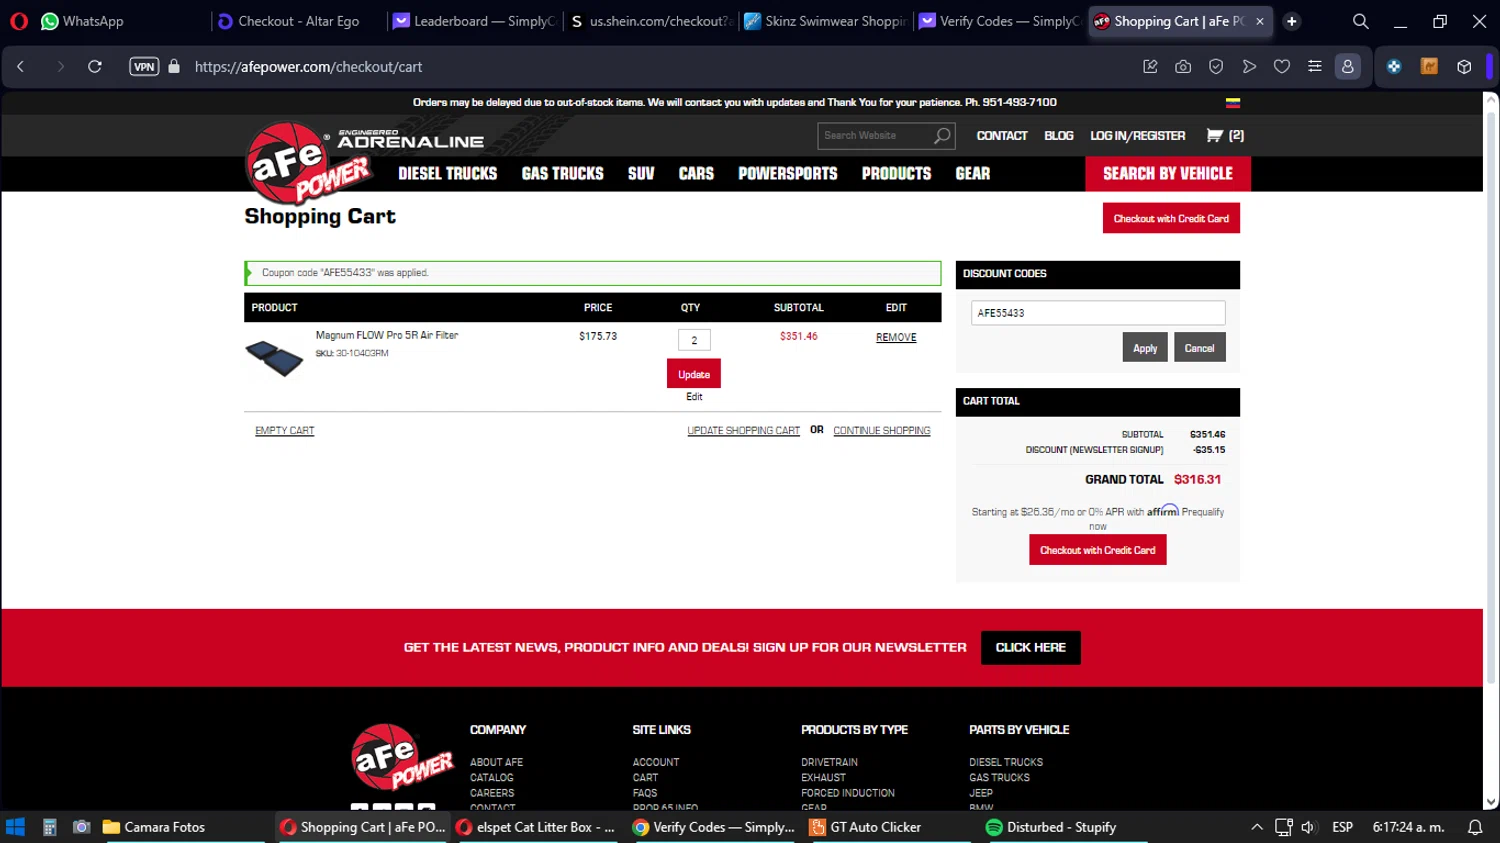
Task: Switch to Verify Codes SimplyCodes tab
Action: [1000, 21]
